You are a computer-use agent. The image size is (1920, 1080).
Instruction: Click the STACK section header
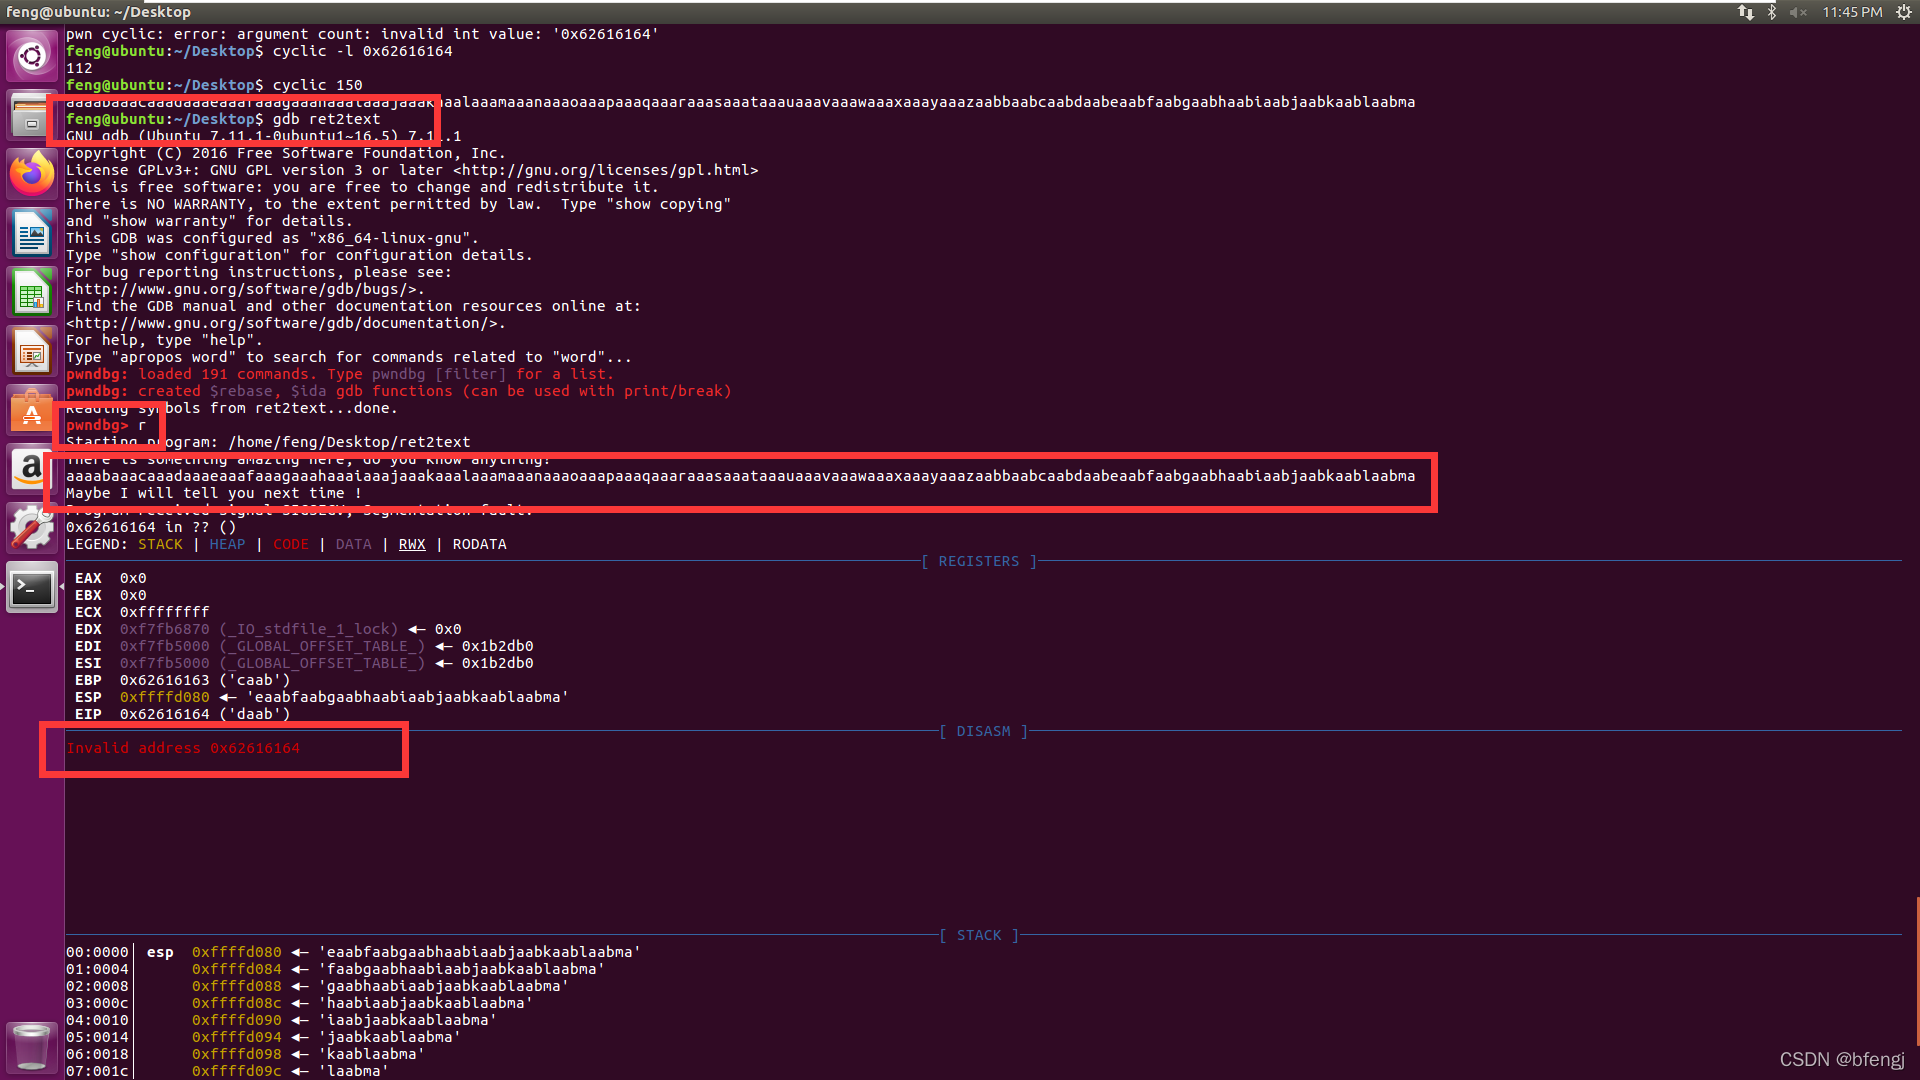pos(979,935)
